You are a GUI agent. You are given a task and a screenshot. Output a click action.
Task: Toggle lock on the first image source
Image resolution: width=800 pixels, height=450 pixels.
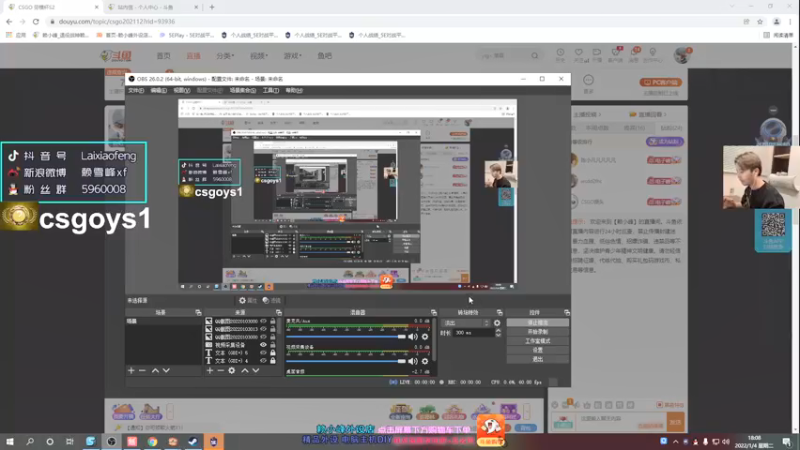click(x=273, y=321)
